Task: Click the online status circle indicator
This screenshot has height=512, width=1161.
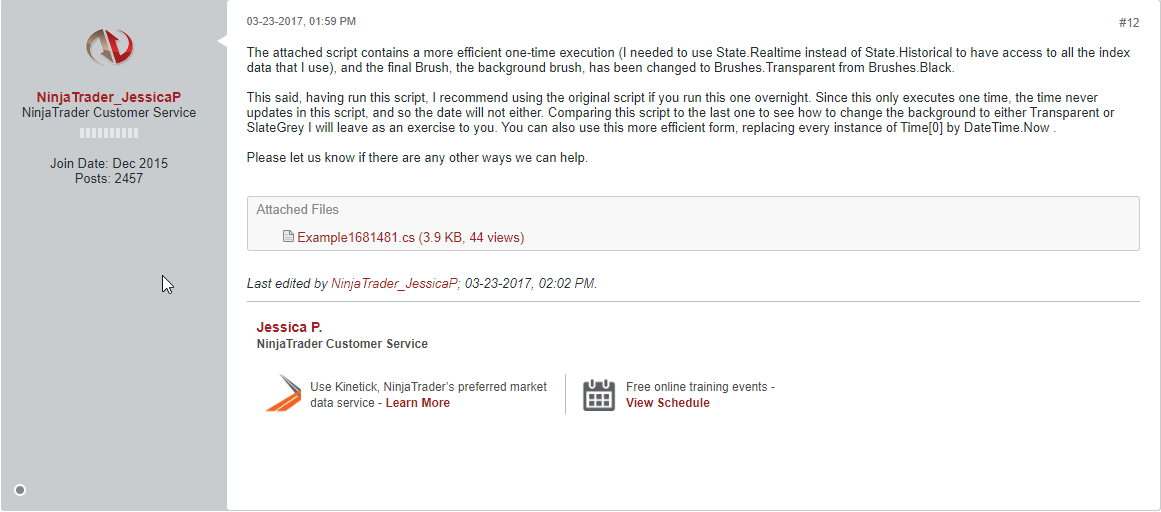Action: [x=20, y=489]
